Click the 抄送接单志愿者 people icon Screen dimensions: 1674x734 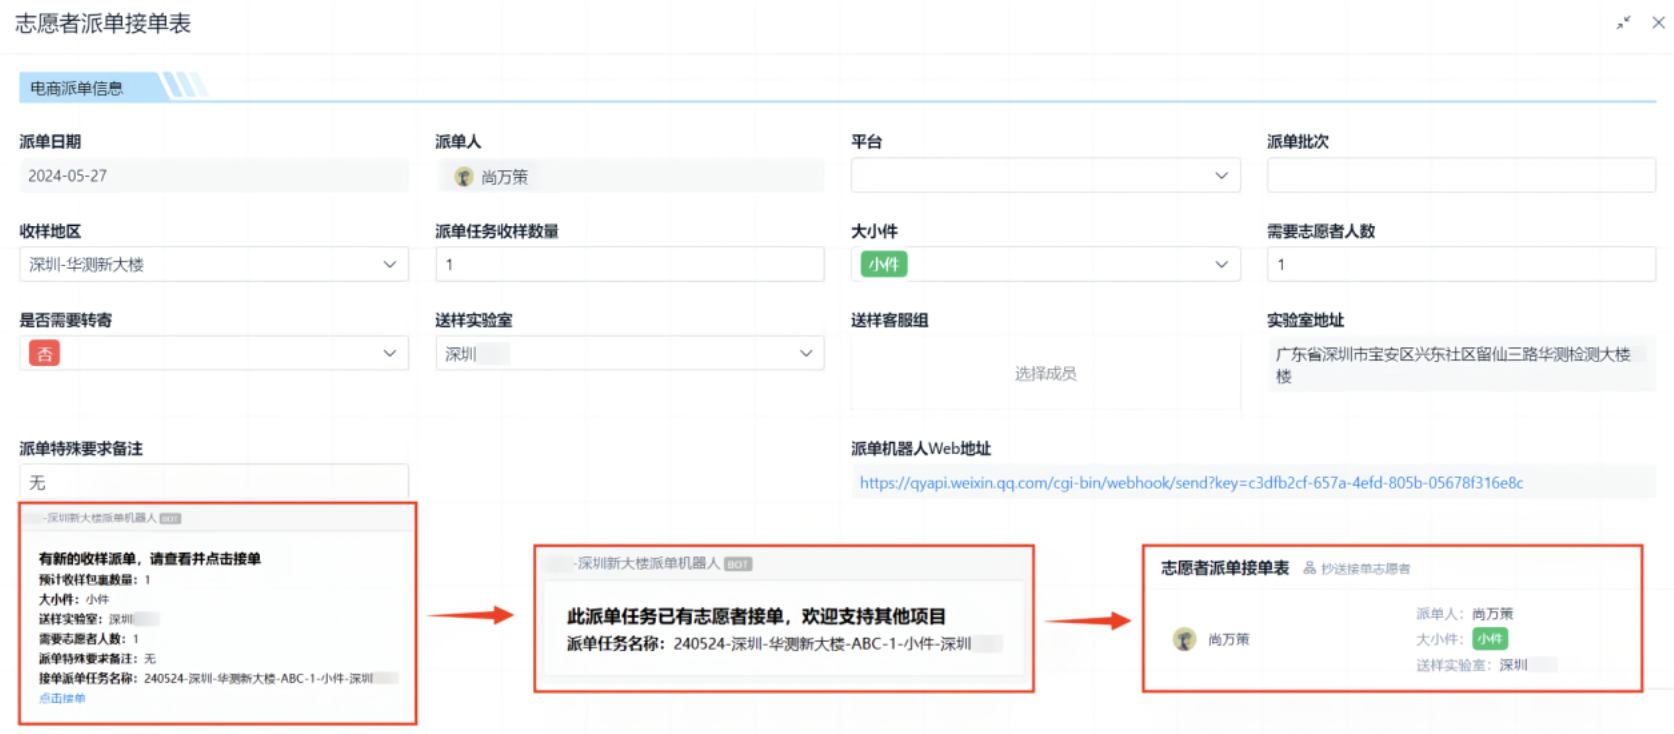pyautogui.click(x=1310, y=568)
